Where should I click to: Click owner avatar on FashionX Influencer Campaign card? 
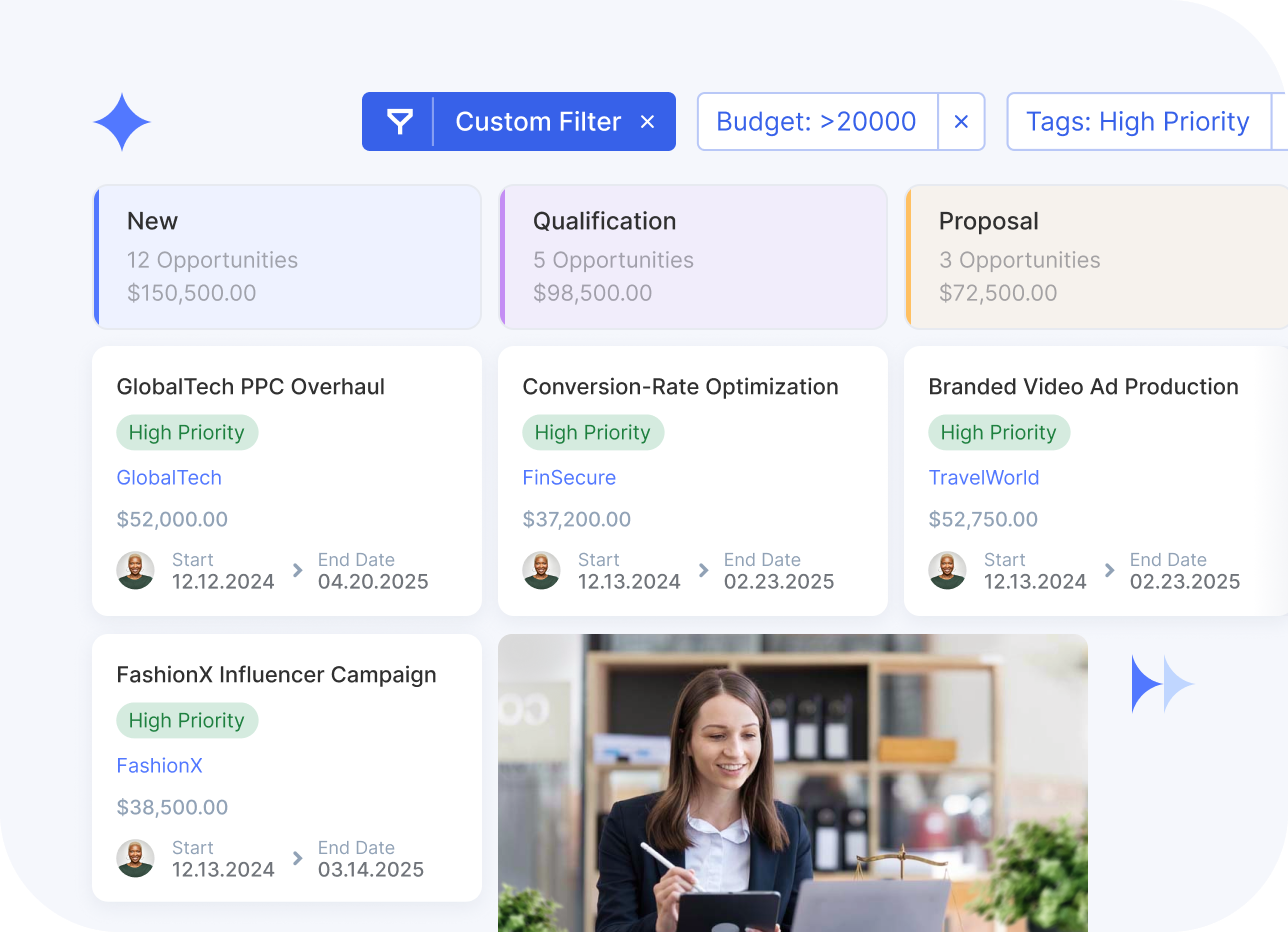tap(135, 858)
